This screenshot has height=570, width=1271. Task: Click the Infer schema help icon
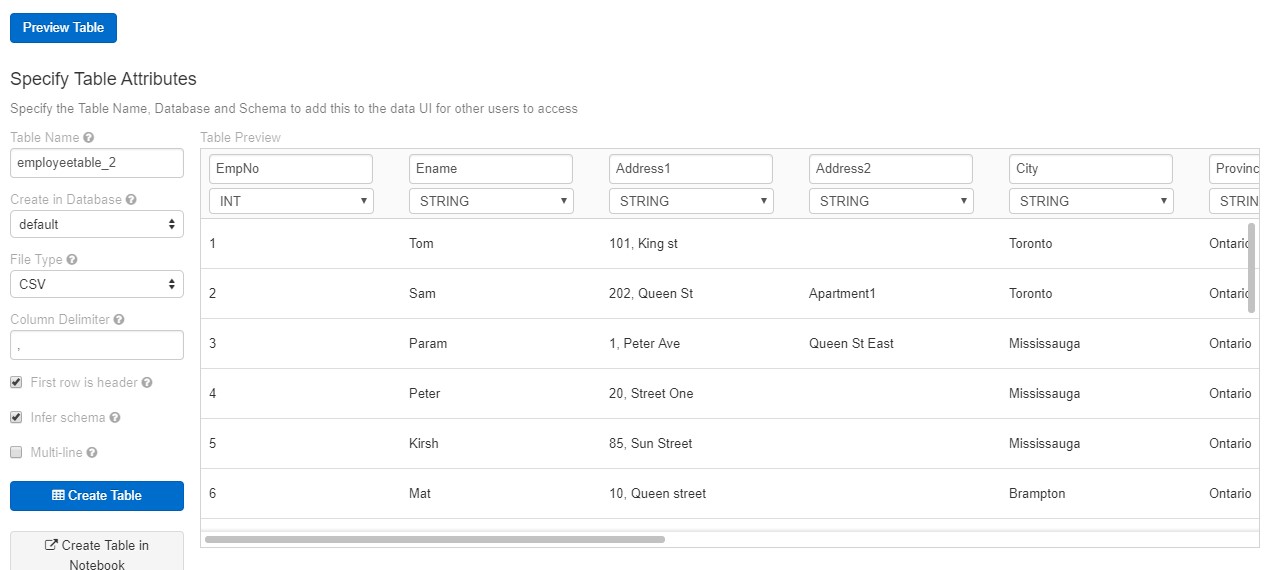(x=115, y=418)
